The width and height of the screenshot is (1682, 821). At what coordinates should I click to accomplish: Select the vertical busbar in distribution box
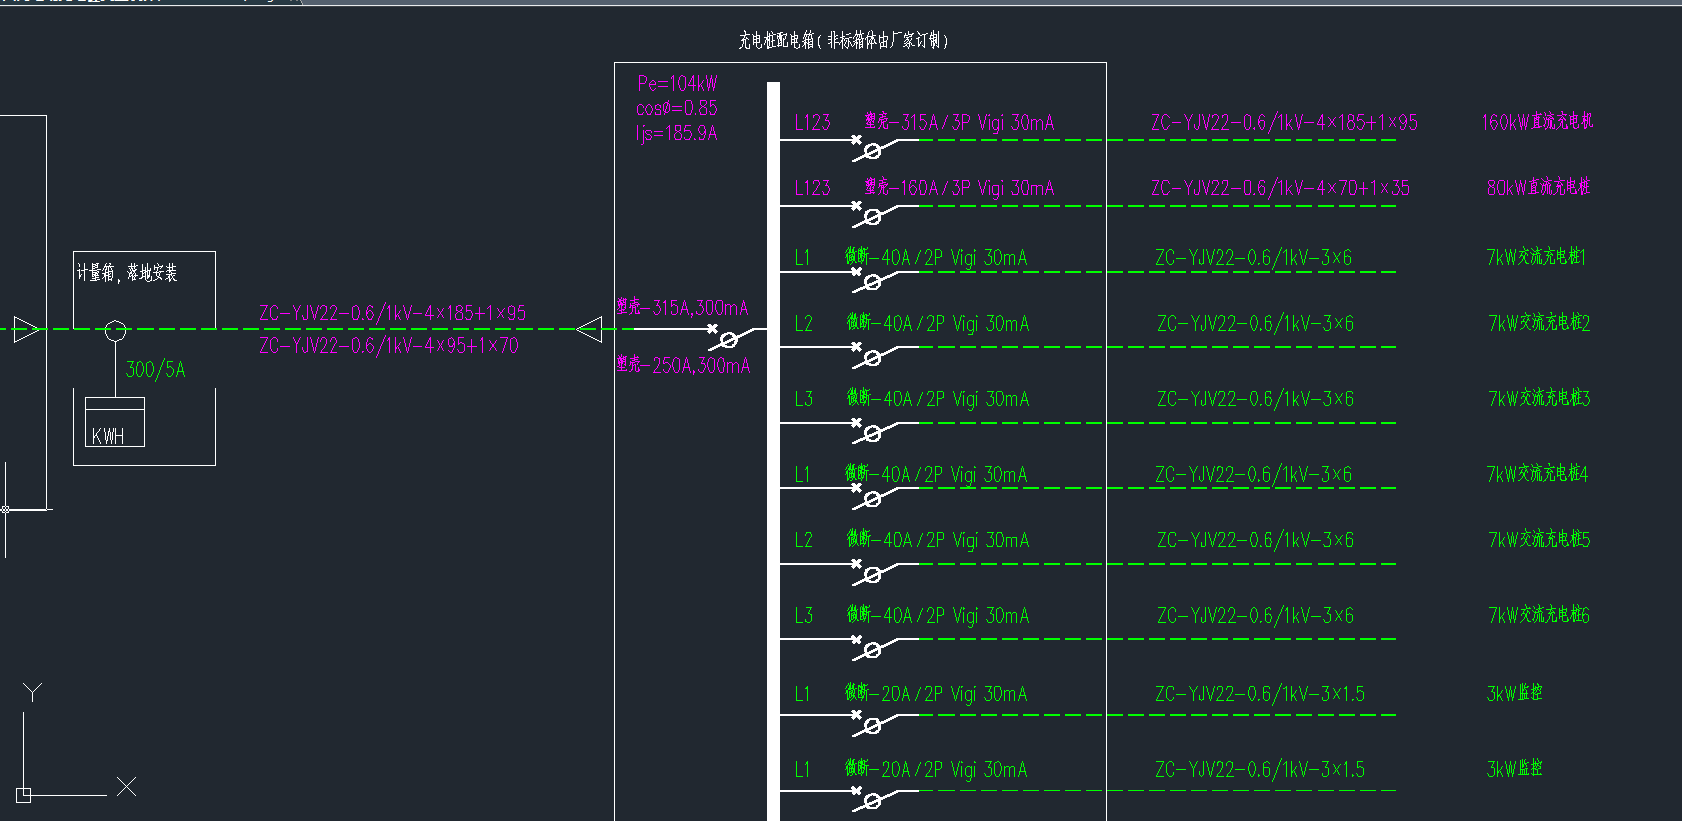tap(773, 450)
